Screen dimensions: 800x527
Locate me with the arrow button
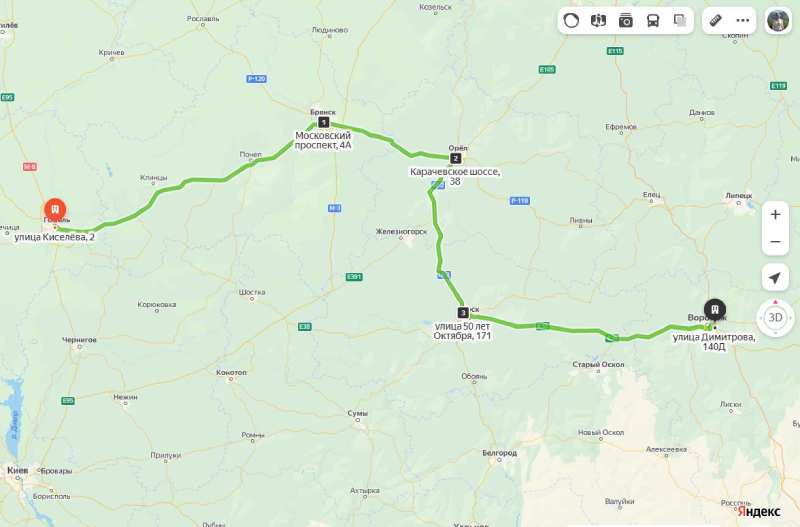pos(775,278)
